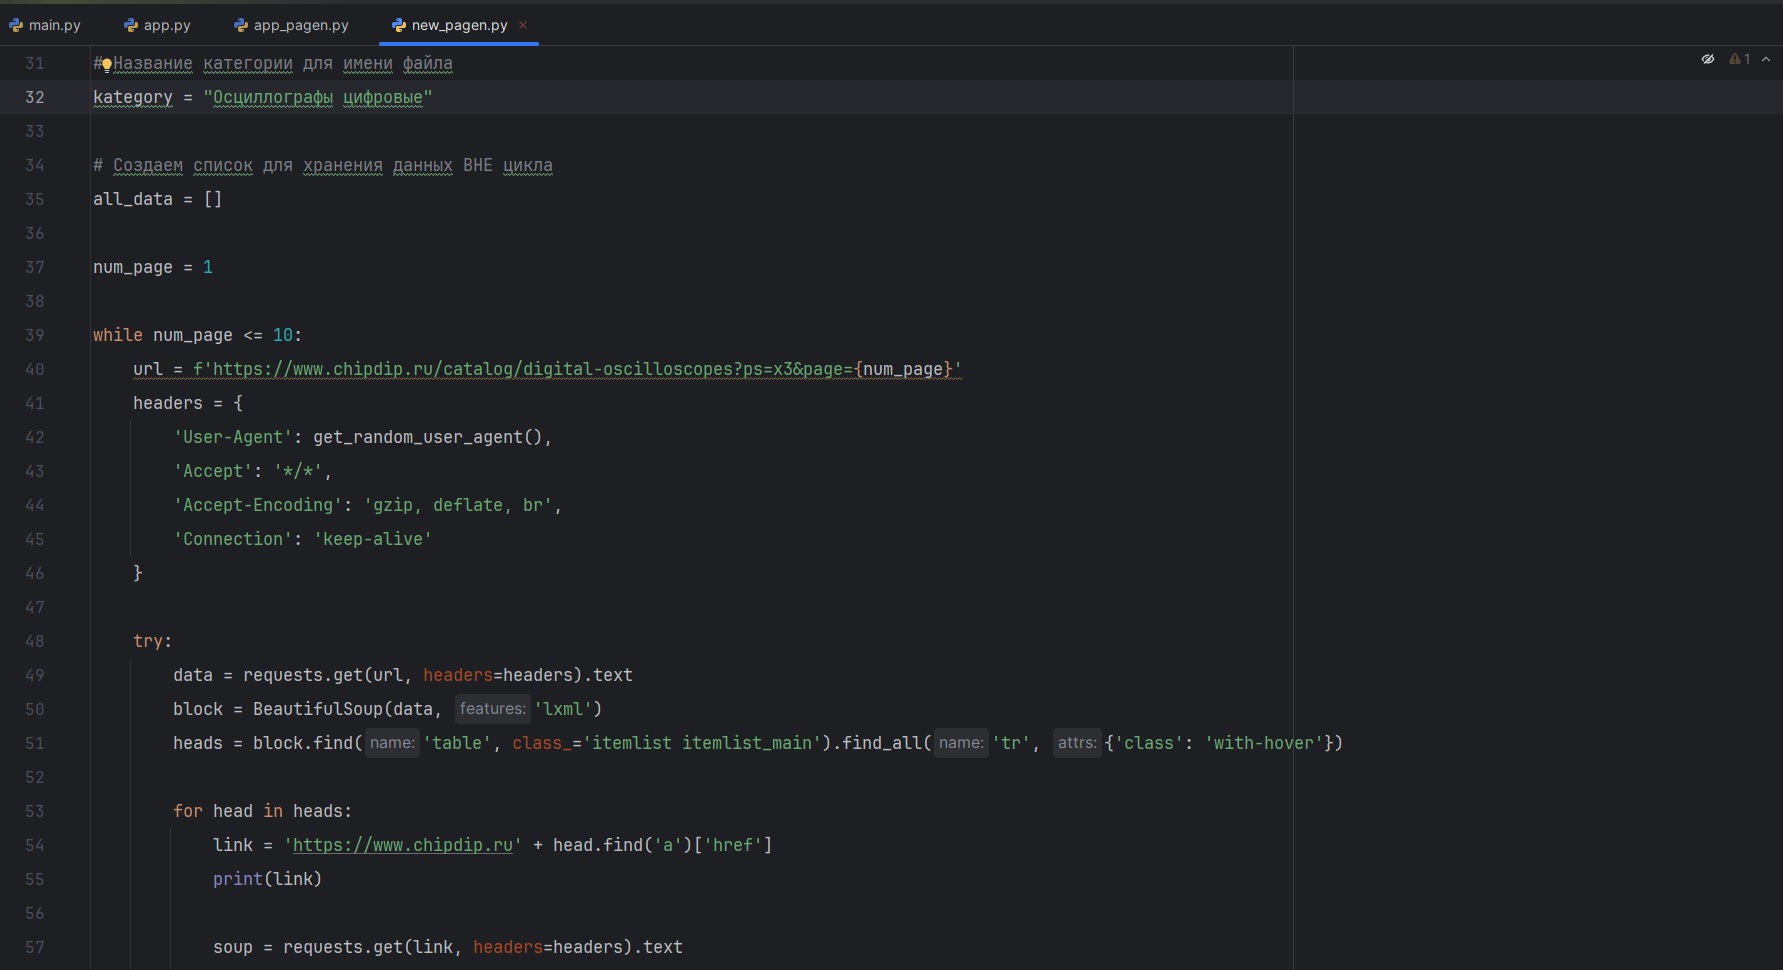Open the app.py editor tab
The height and width of the screenshot is (970, 1783).
(157, 25)
